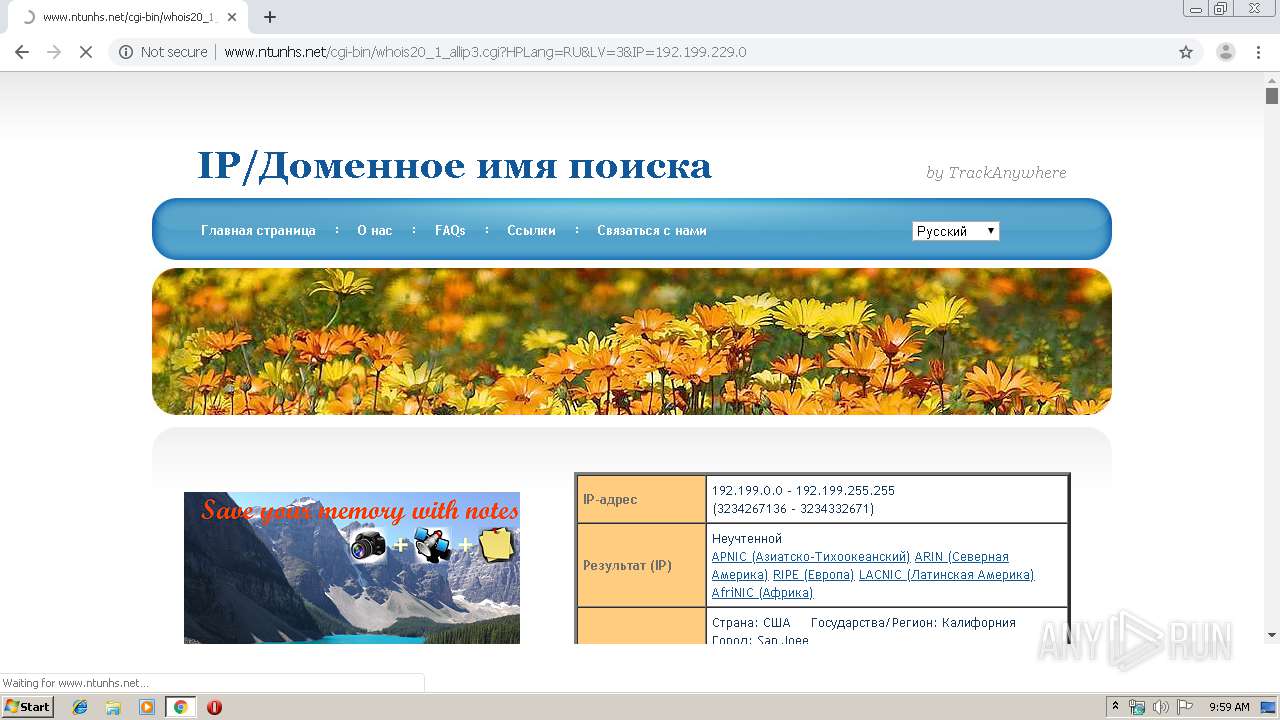Image resolution: width=1280 pixels, height=720 pixels.
Task: Open the Chrome profile avatar
Action: pos(1225,52)
